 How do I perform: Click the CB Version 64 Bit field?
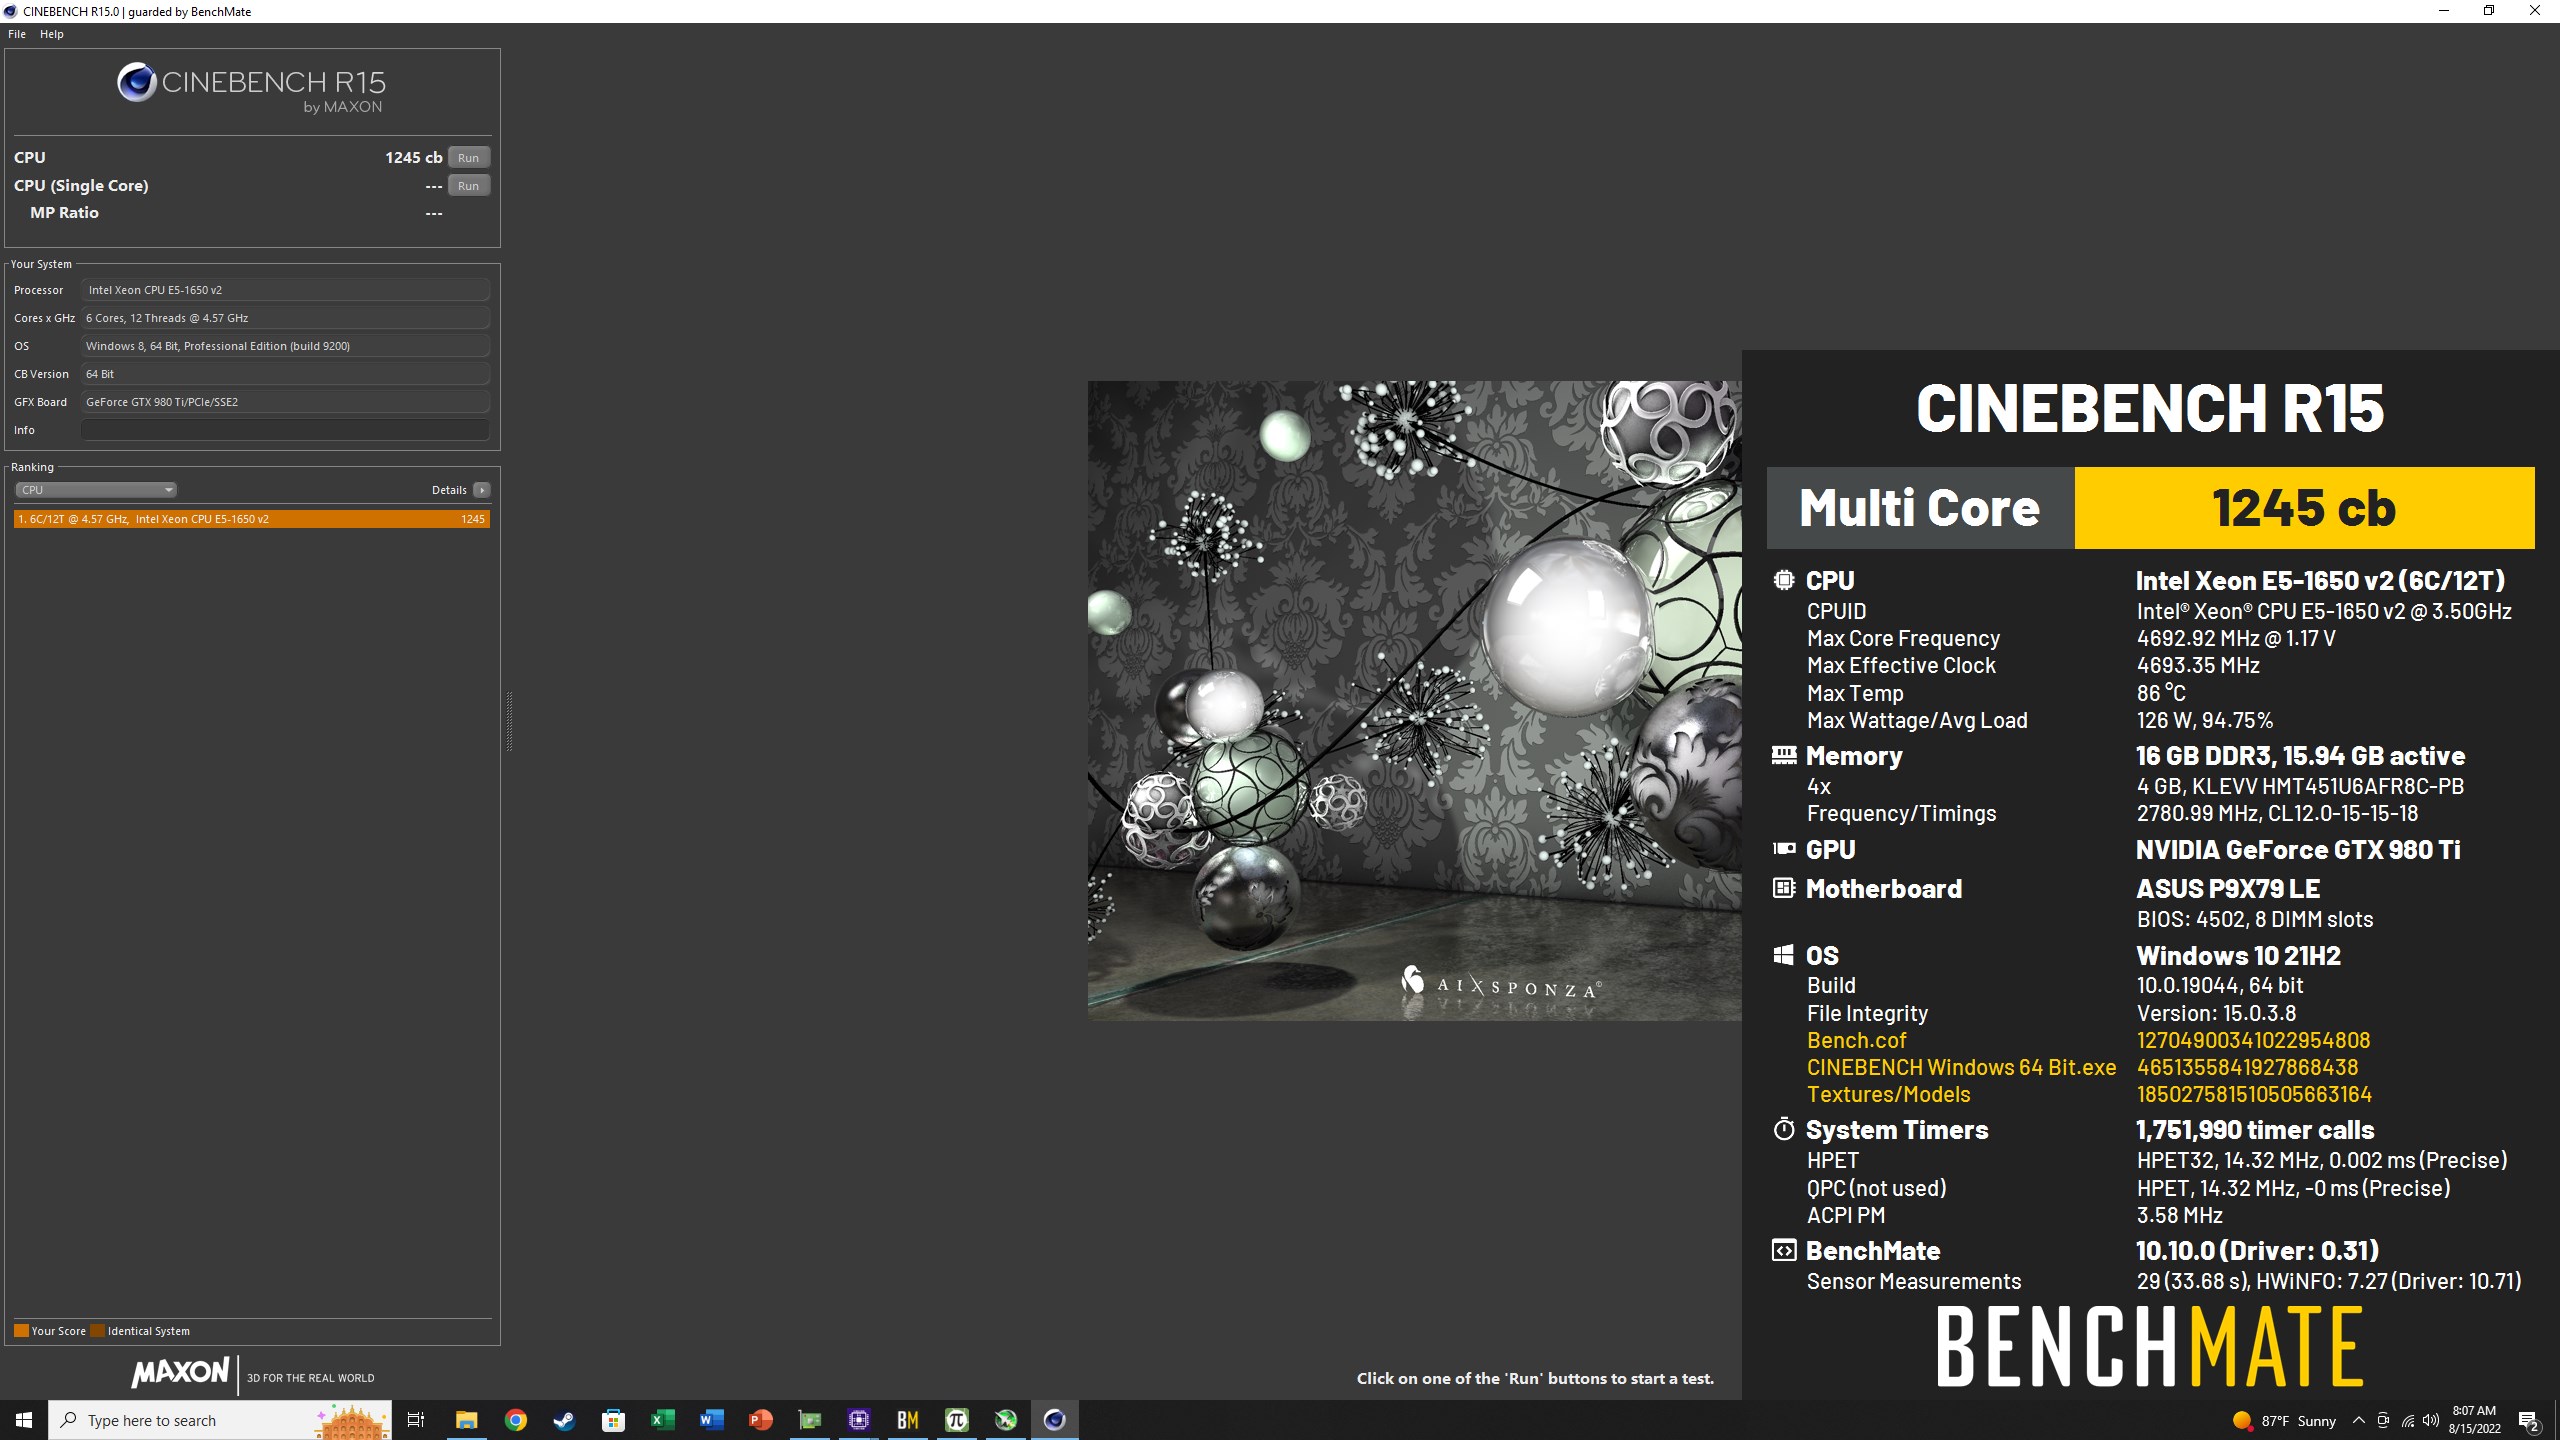[x=285, y=374]
